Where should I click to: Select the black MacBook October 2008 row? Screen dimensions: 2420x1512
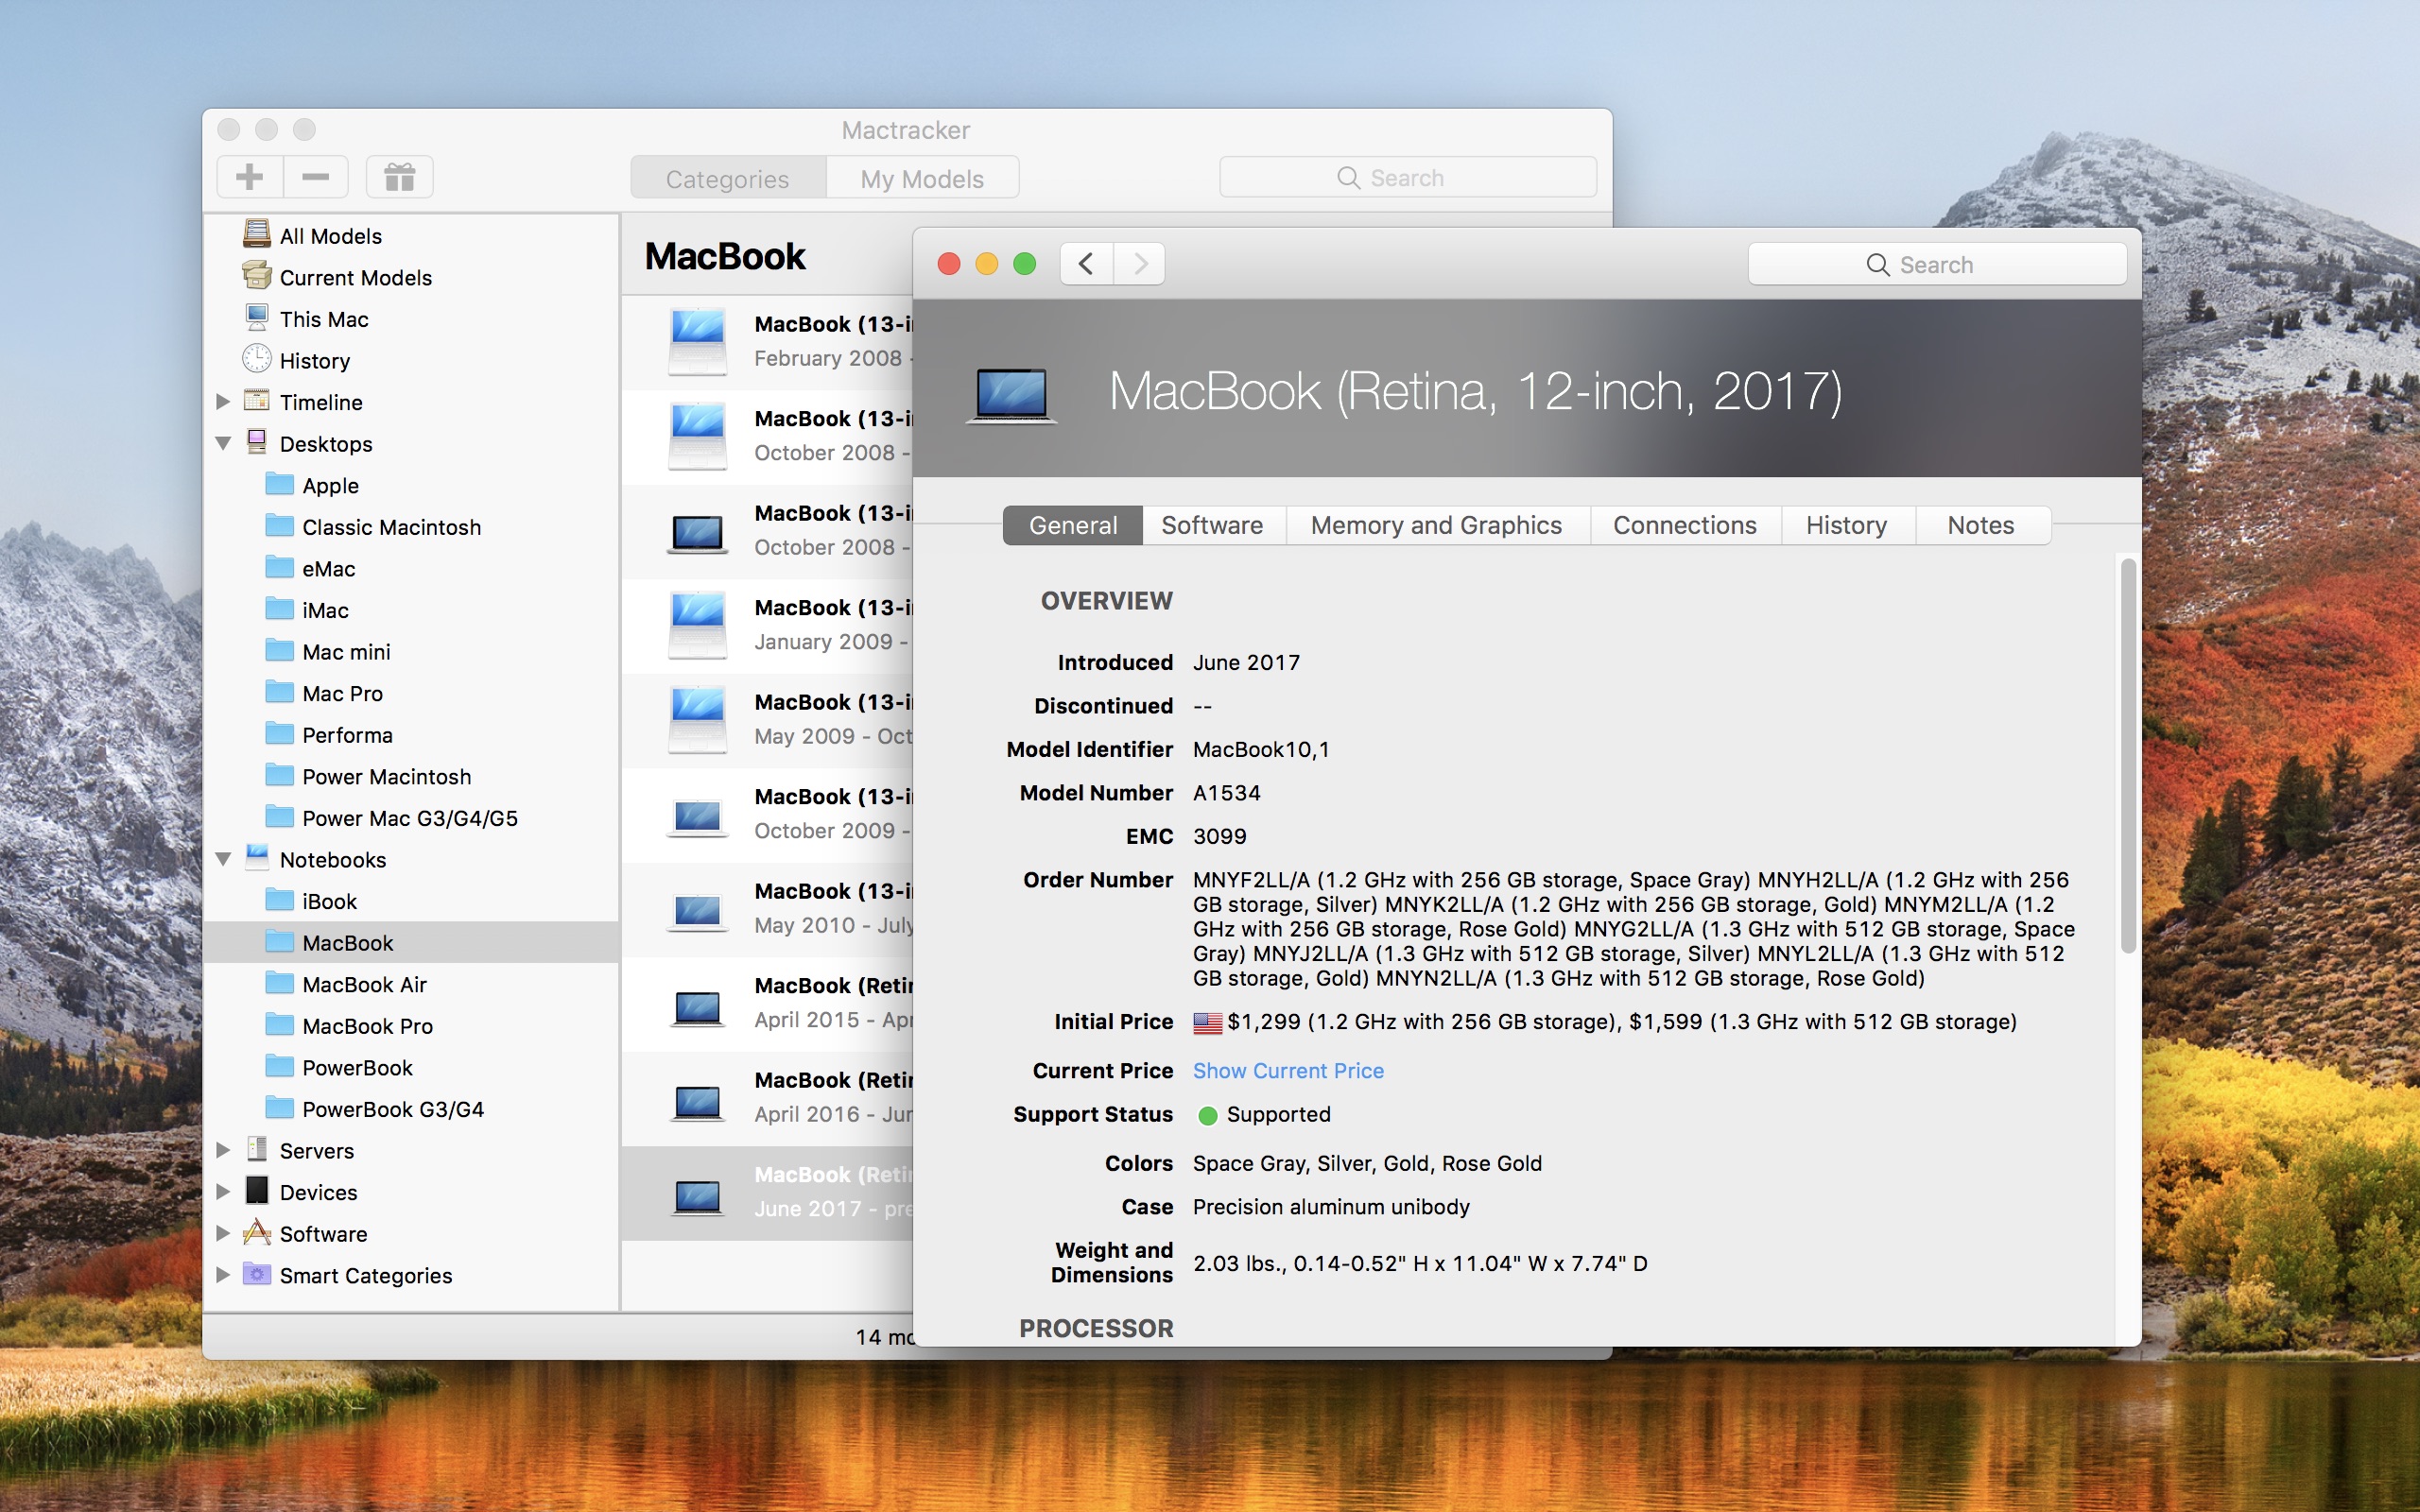(x=768, y=530)
